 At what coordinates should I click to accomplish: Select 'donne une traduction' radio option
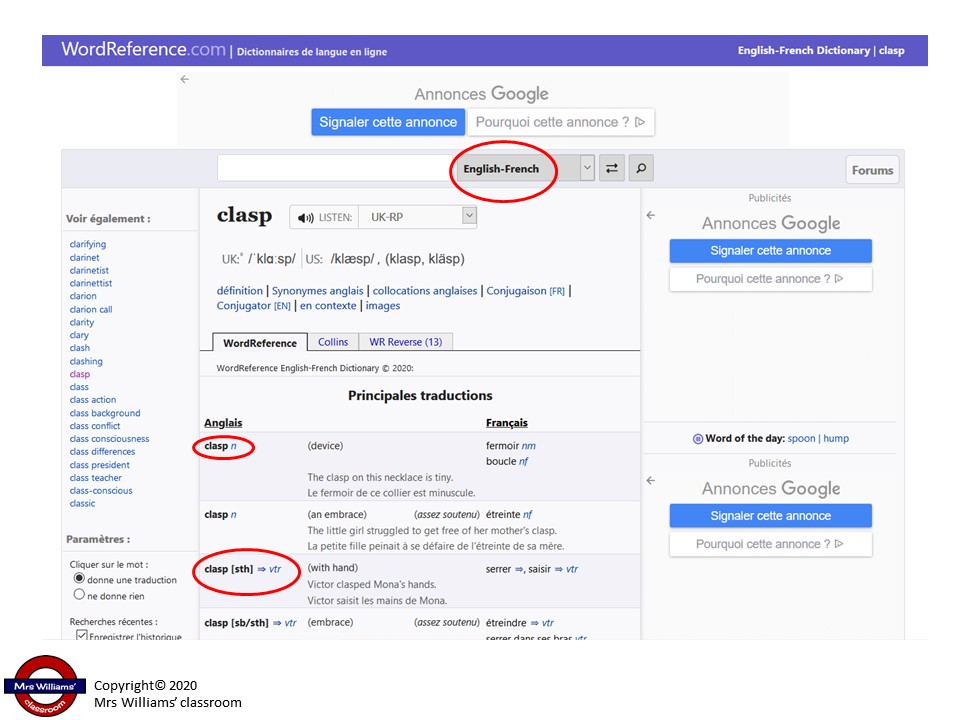coord(79,579)
